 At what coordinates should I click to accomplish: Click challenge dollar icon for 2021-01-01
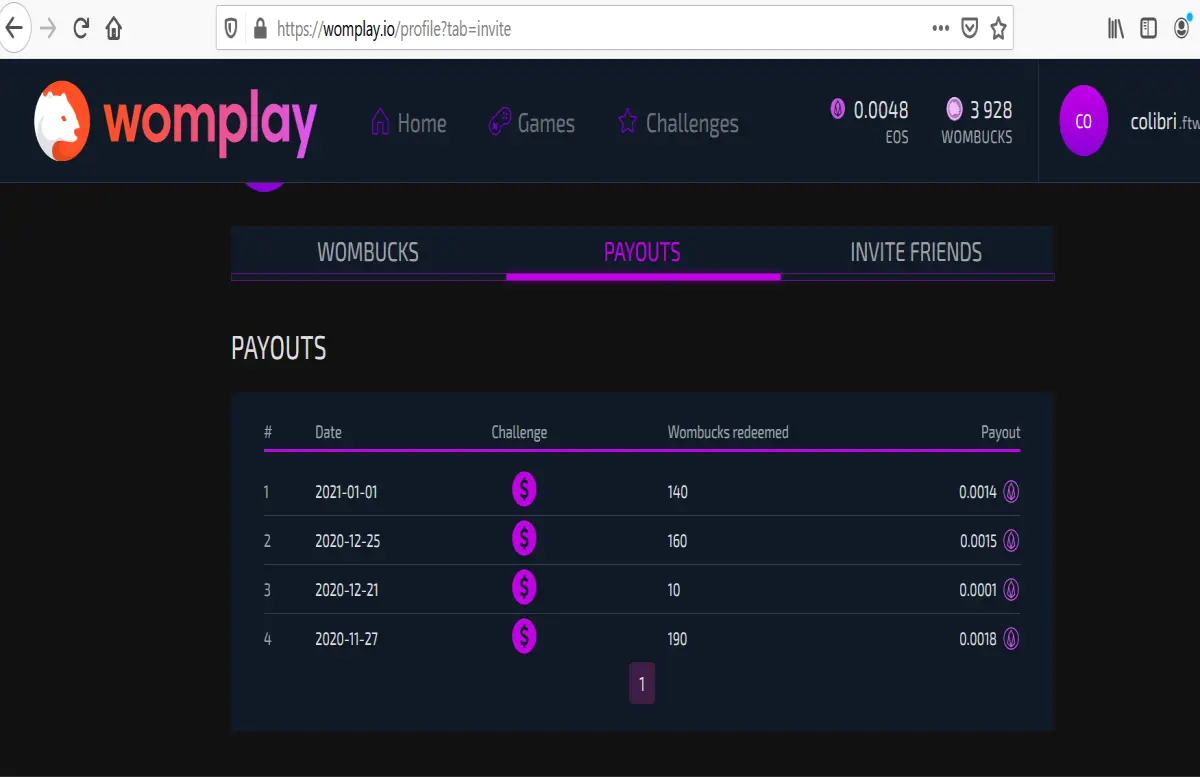pyautogui.click(x=524, y=490)
